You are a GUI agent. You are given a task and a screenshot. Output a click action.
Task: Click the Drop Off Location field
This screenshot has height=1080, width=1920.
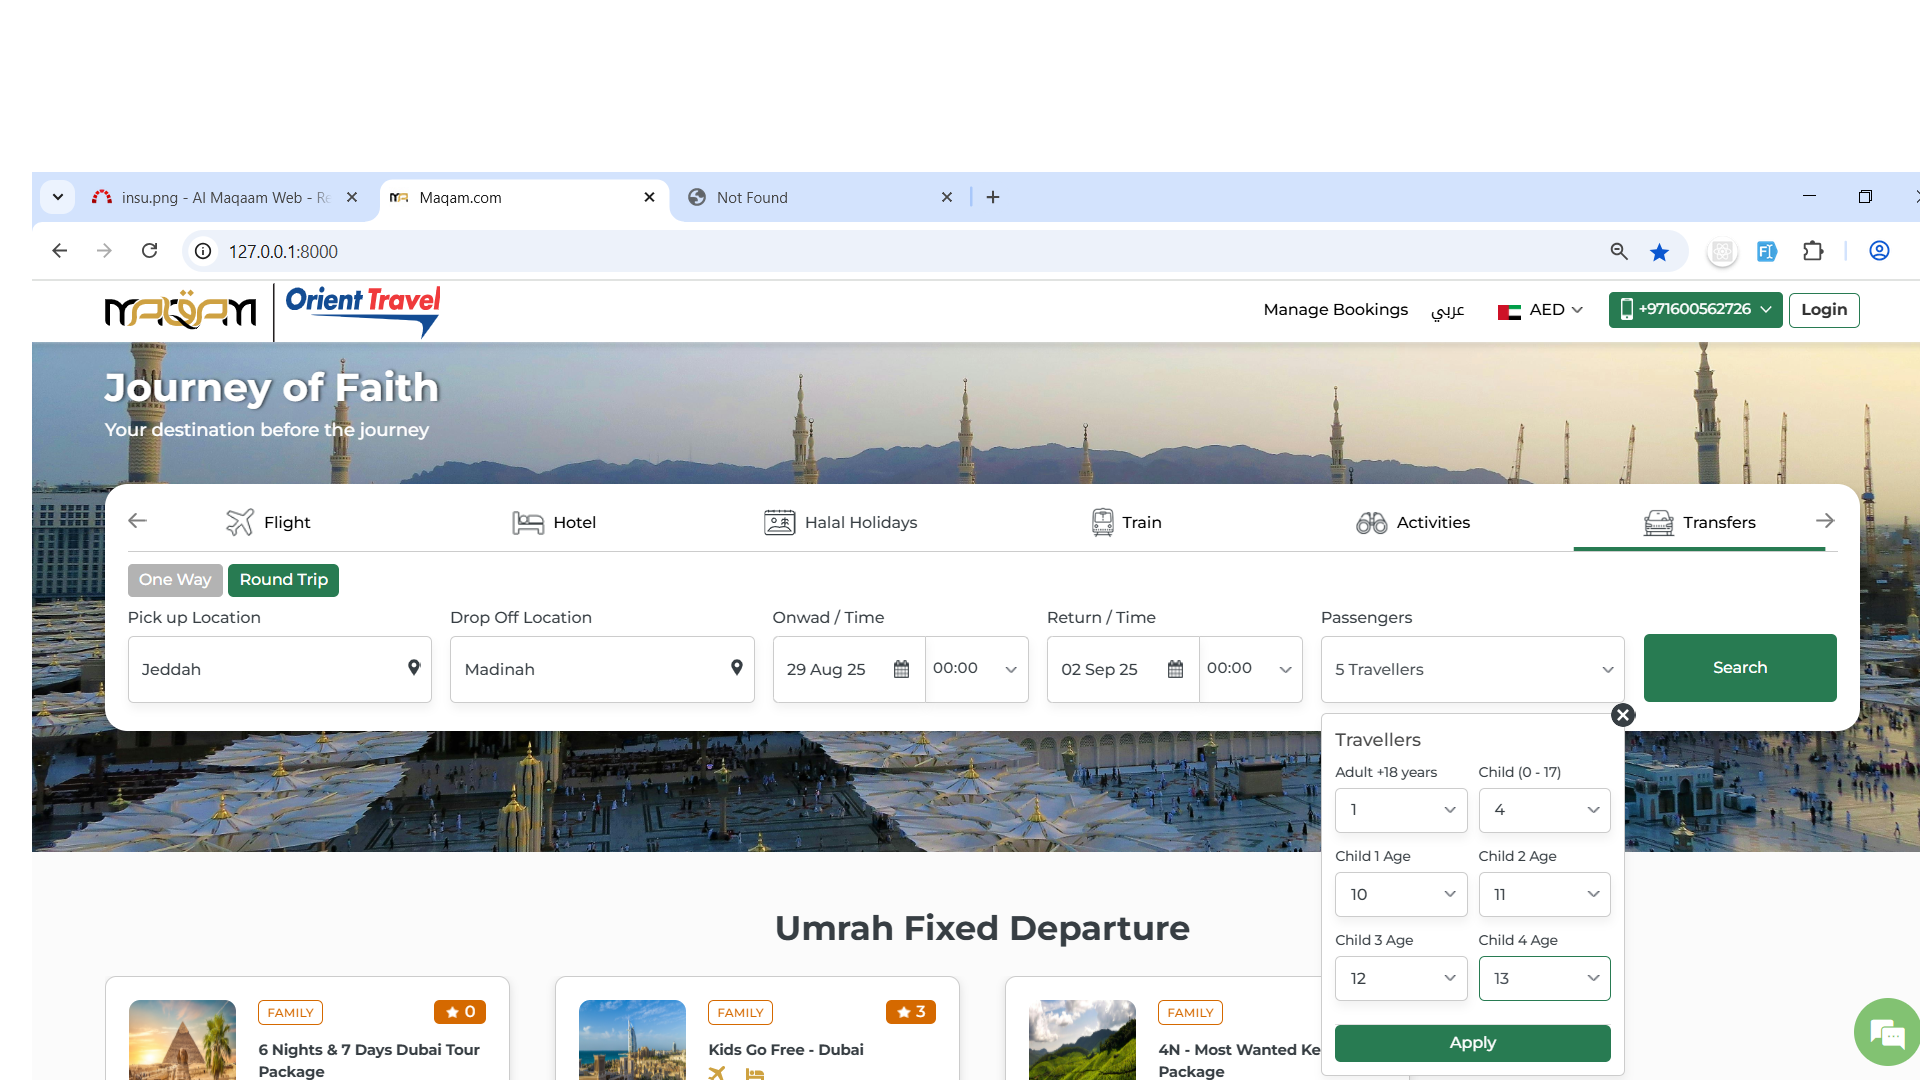(590, 669)
